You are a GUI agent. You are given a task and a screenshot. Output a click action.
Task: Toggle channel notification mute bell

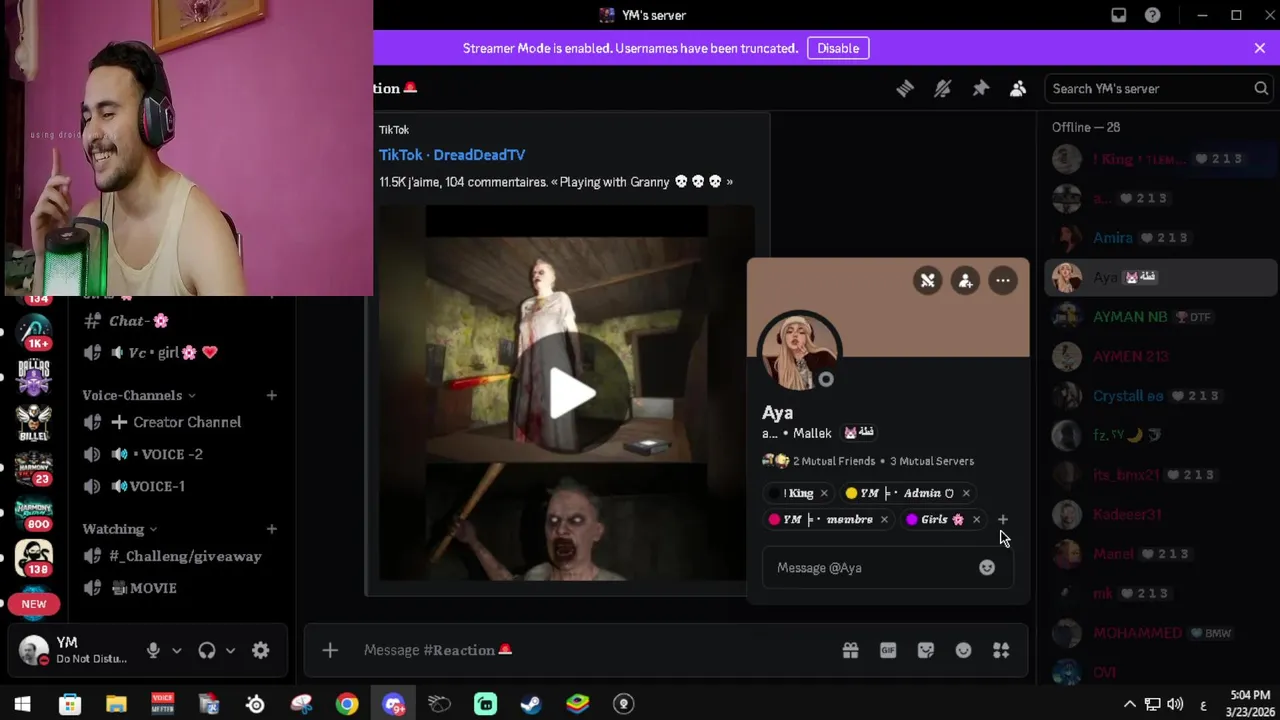[x=943, y=89]
